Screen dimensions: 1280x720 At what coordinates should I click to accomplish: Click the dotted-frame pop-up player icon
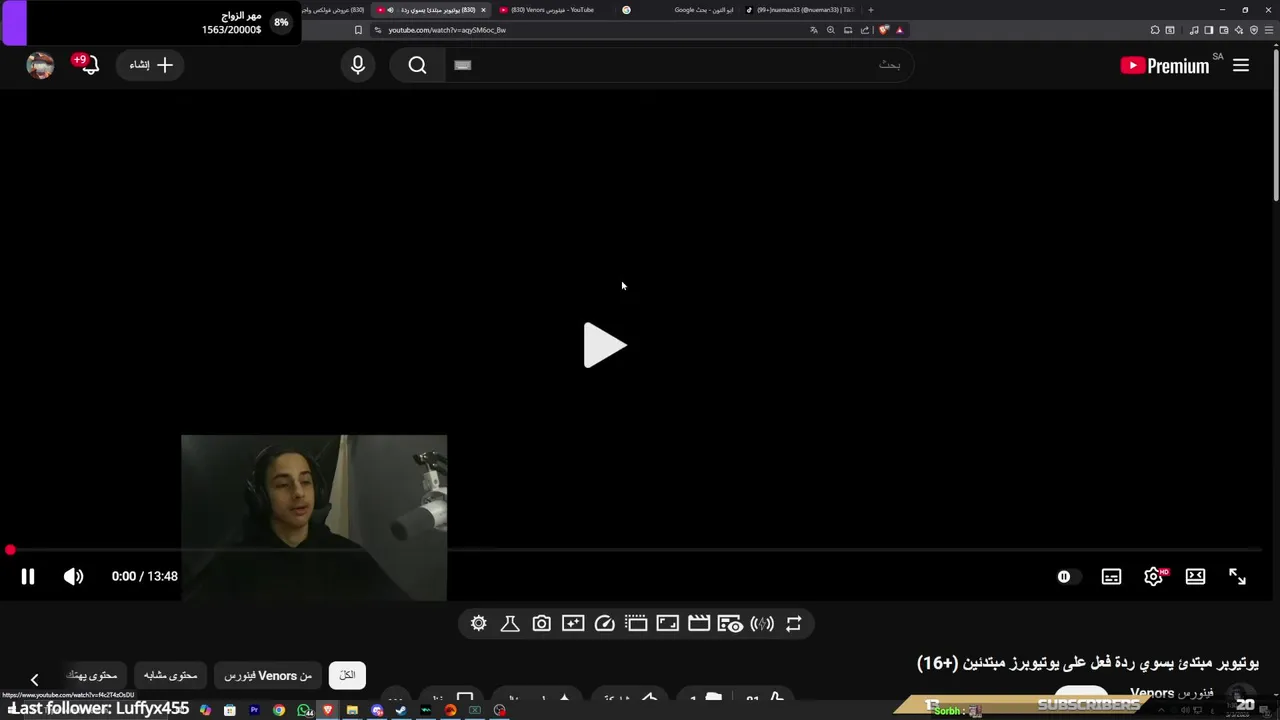tap(636, 623)
